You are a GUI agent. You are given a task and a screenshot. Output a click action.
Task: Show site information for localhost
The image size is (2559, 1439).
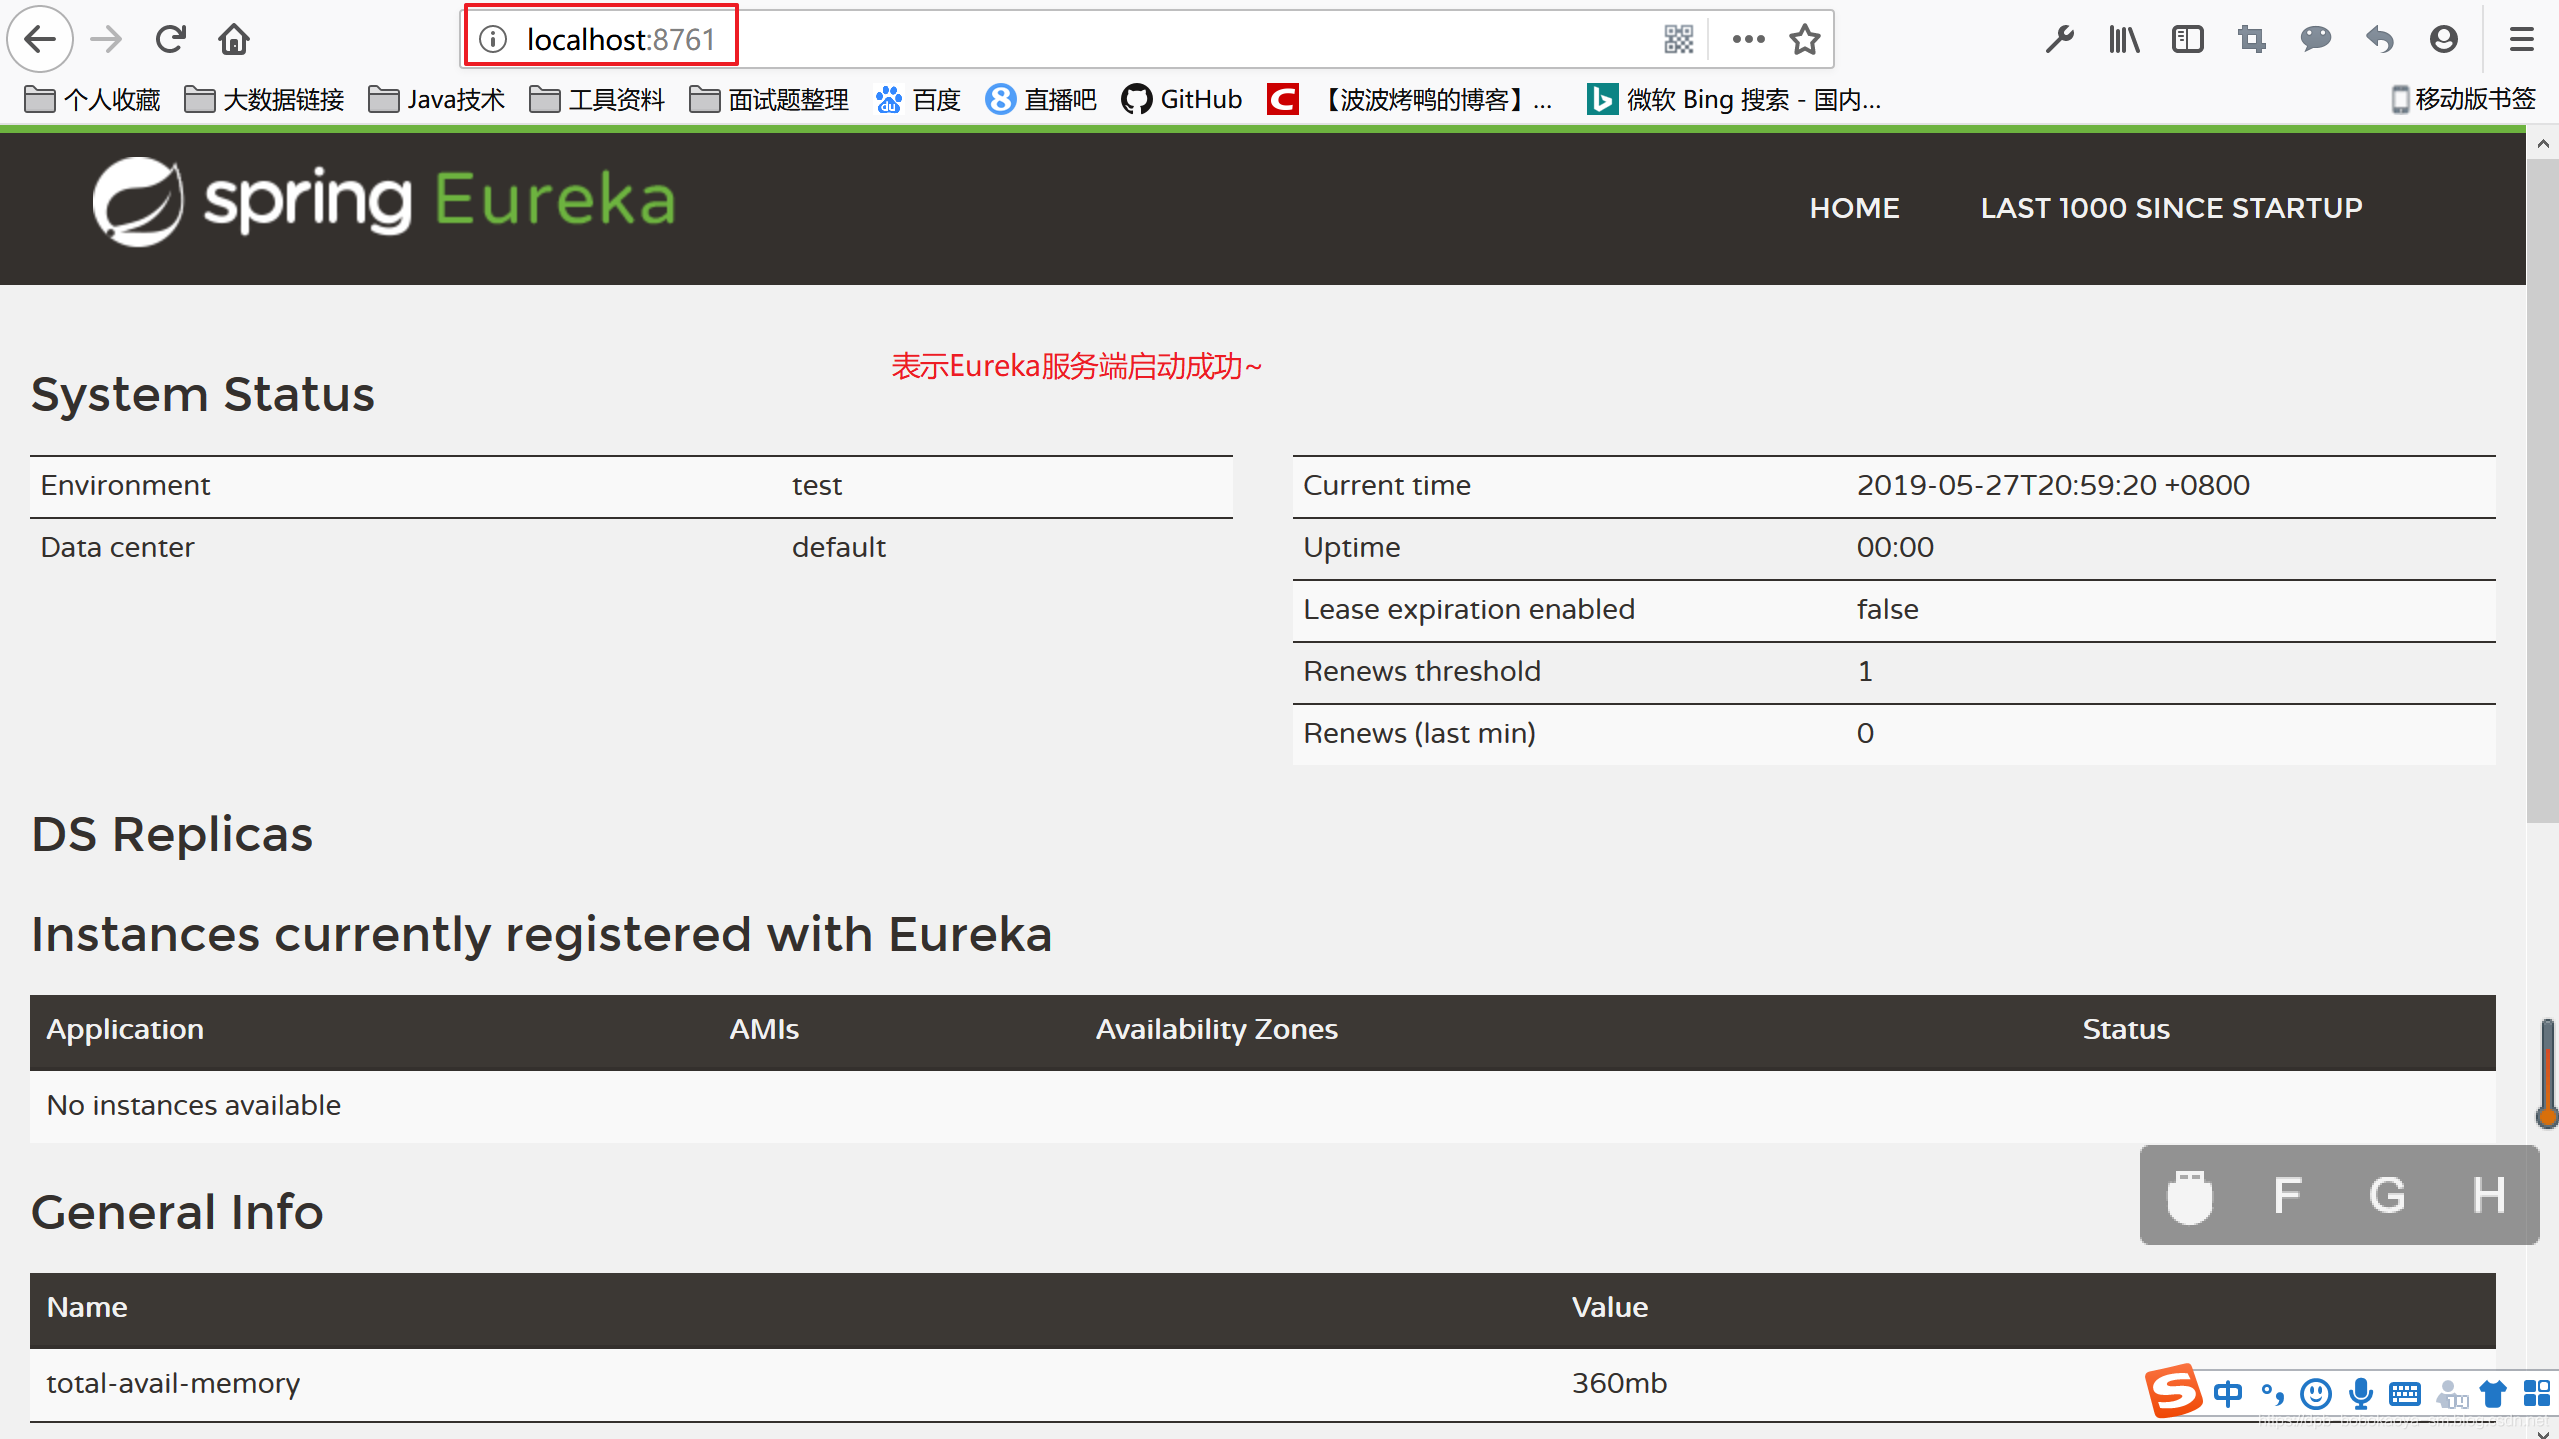point(493,39)
